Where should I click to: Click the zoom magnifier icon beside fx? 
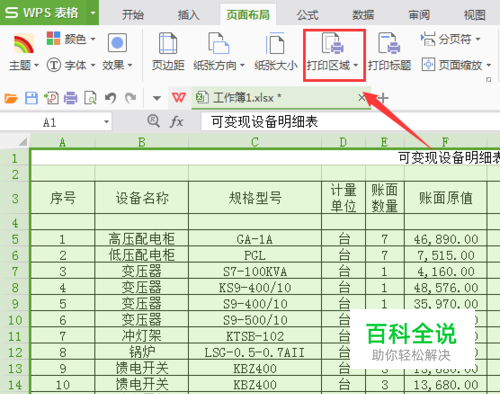pos(153,121)
